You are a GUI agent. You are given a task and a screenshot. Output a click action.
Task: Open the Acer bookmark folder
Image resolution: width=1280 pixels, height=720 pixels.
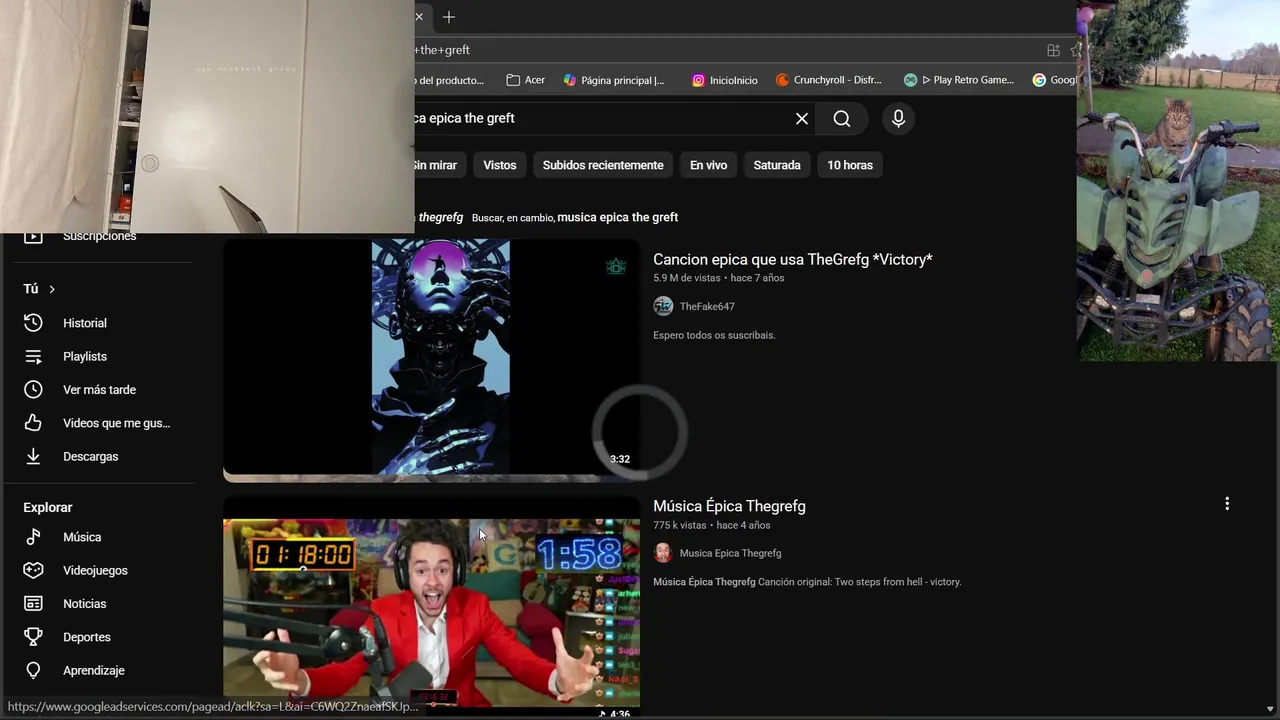(x=525, y=80)
